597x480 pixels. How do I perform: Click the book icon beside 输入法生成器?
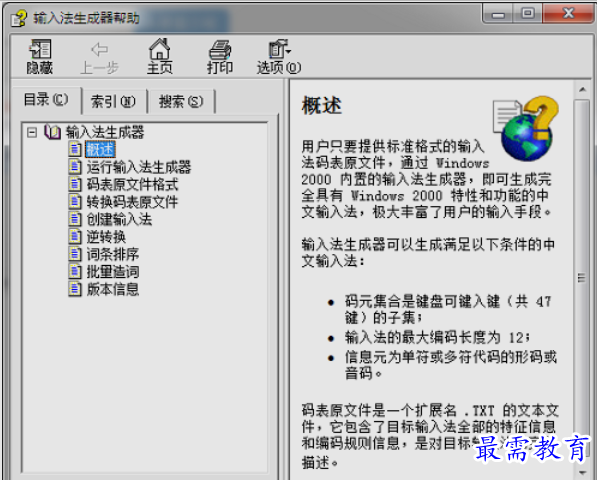(52, 132)
